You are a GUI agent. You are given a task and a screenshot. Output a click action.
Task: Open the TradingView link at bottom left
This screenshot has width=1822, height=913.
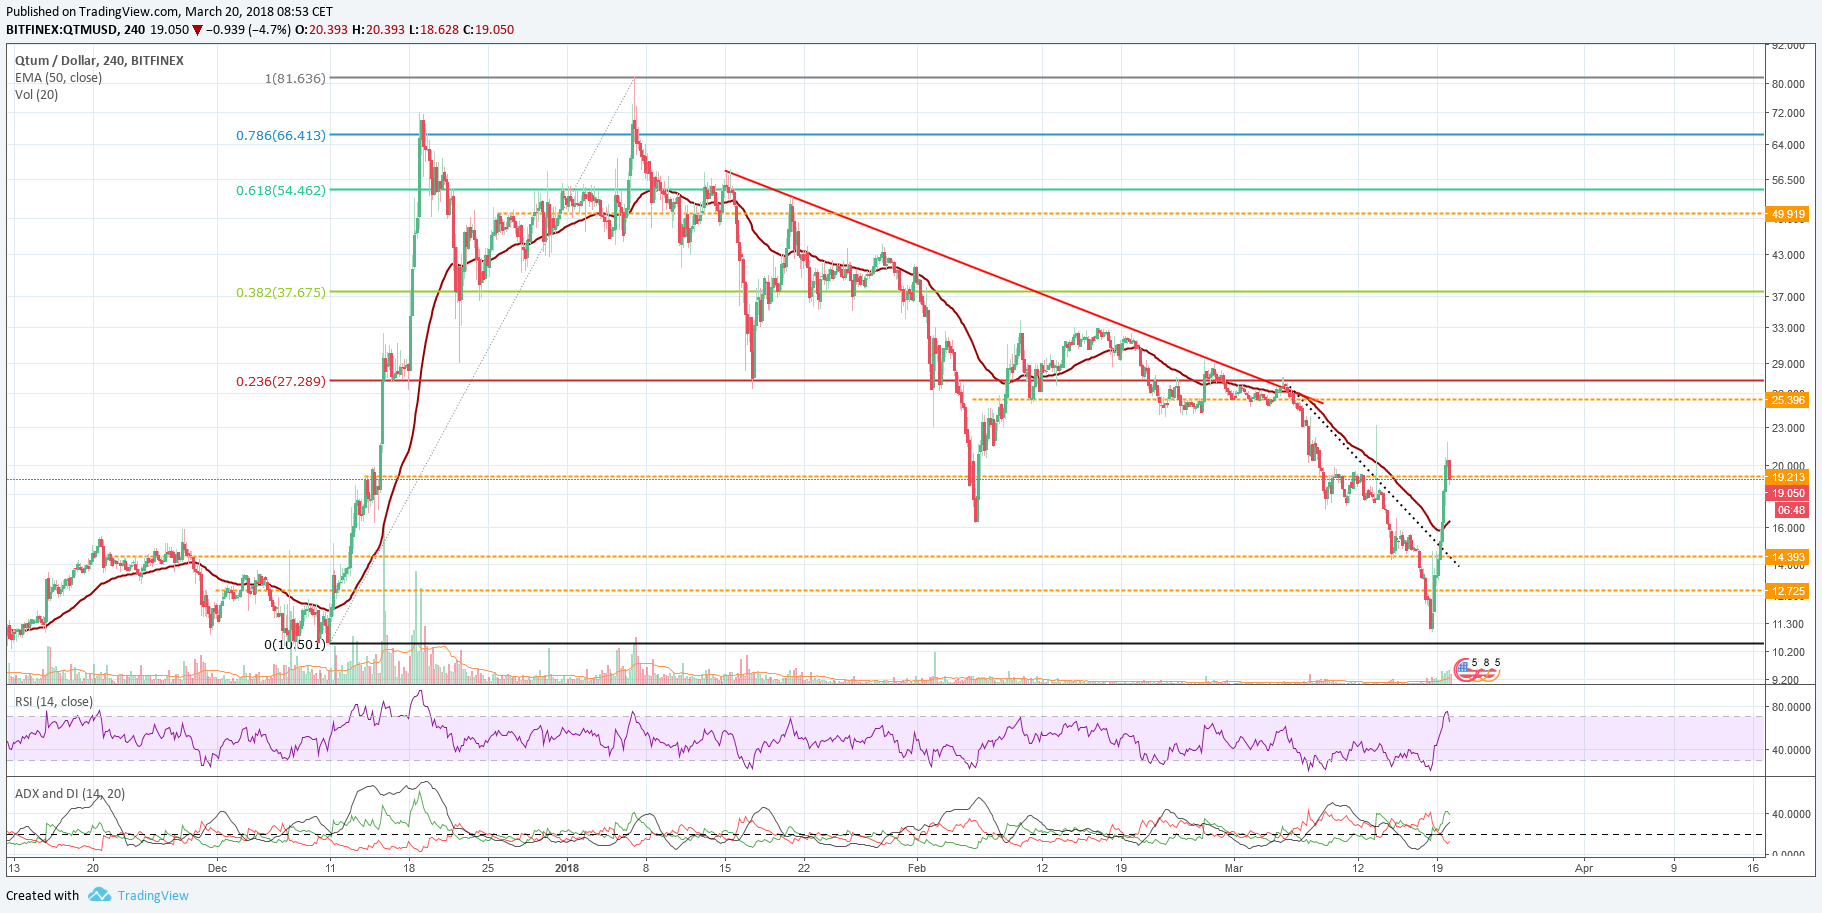tap(153, 895)
